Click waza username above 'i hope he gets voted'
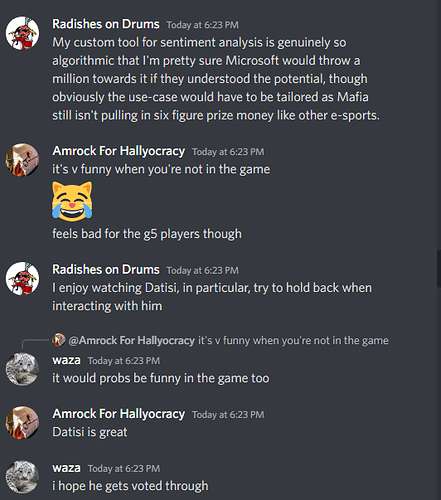The width and height of the screenshot is (441, 500). pos(66,468)
